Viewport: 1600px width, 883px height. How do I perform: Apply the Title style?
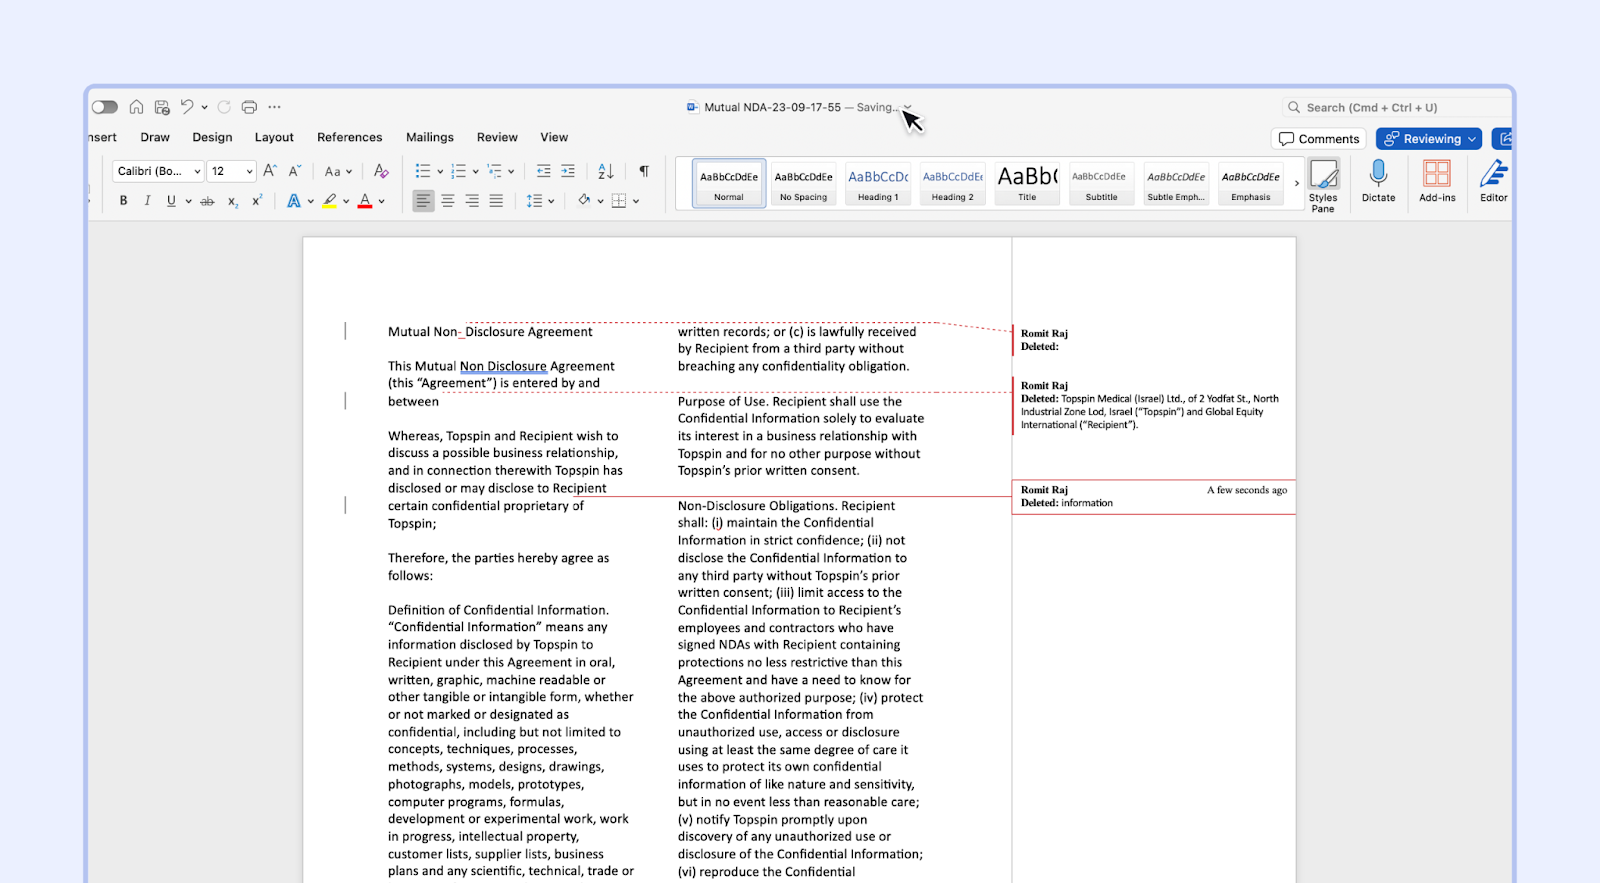pyautogui.click(x=1027, y=183)
